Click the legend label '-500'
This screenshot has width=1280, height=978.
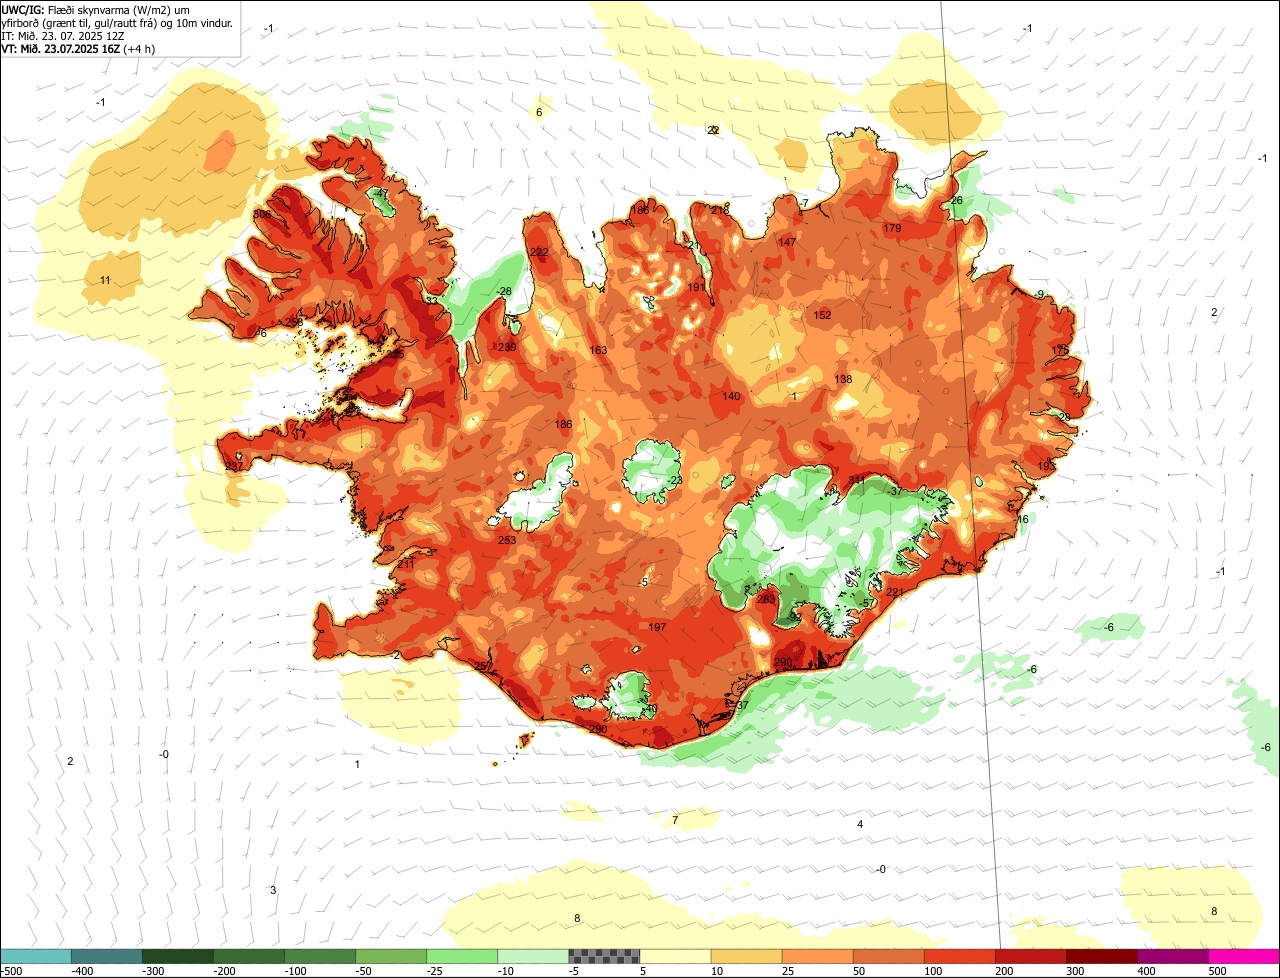pos(13,971)
